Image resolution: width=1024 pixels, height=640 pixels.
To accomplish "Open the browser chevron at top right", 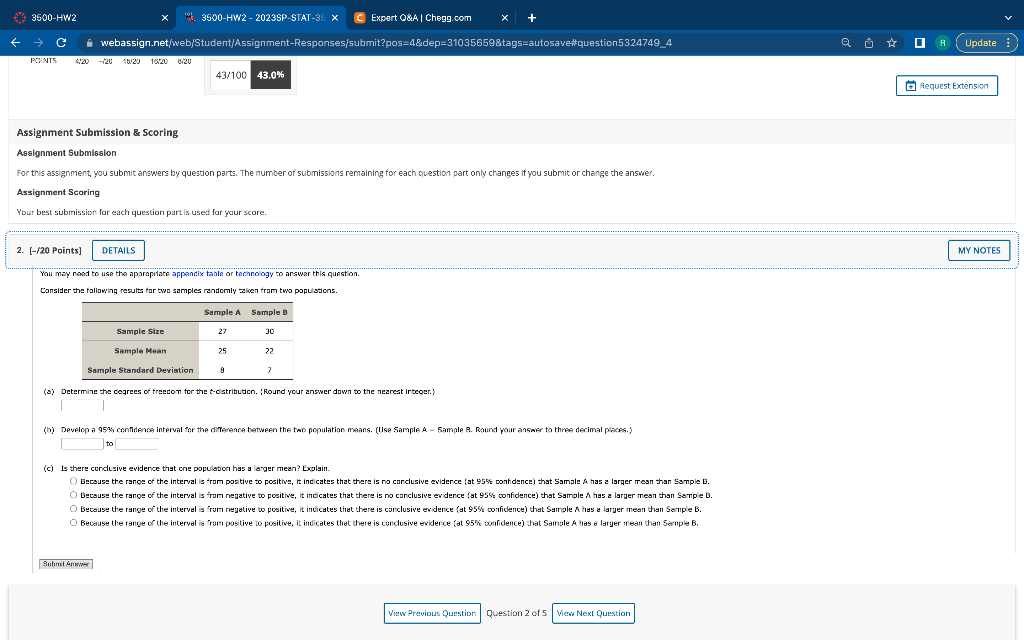I will click(x=1008, y=17).
